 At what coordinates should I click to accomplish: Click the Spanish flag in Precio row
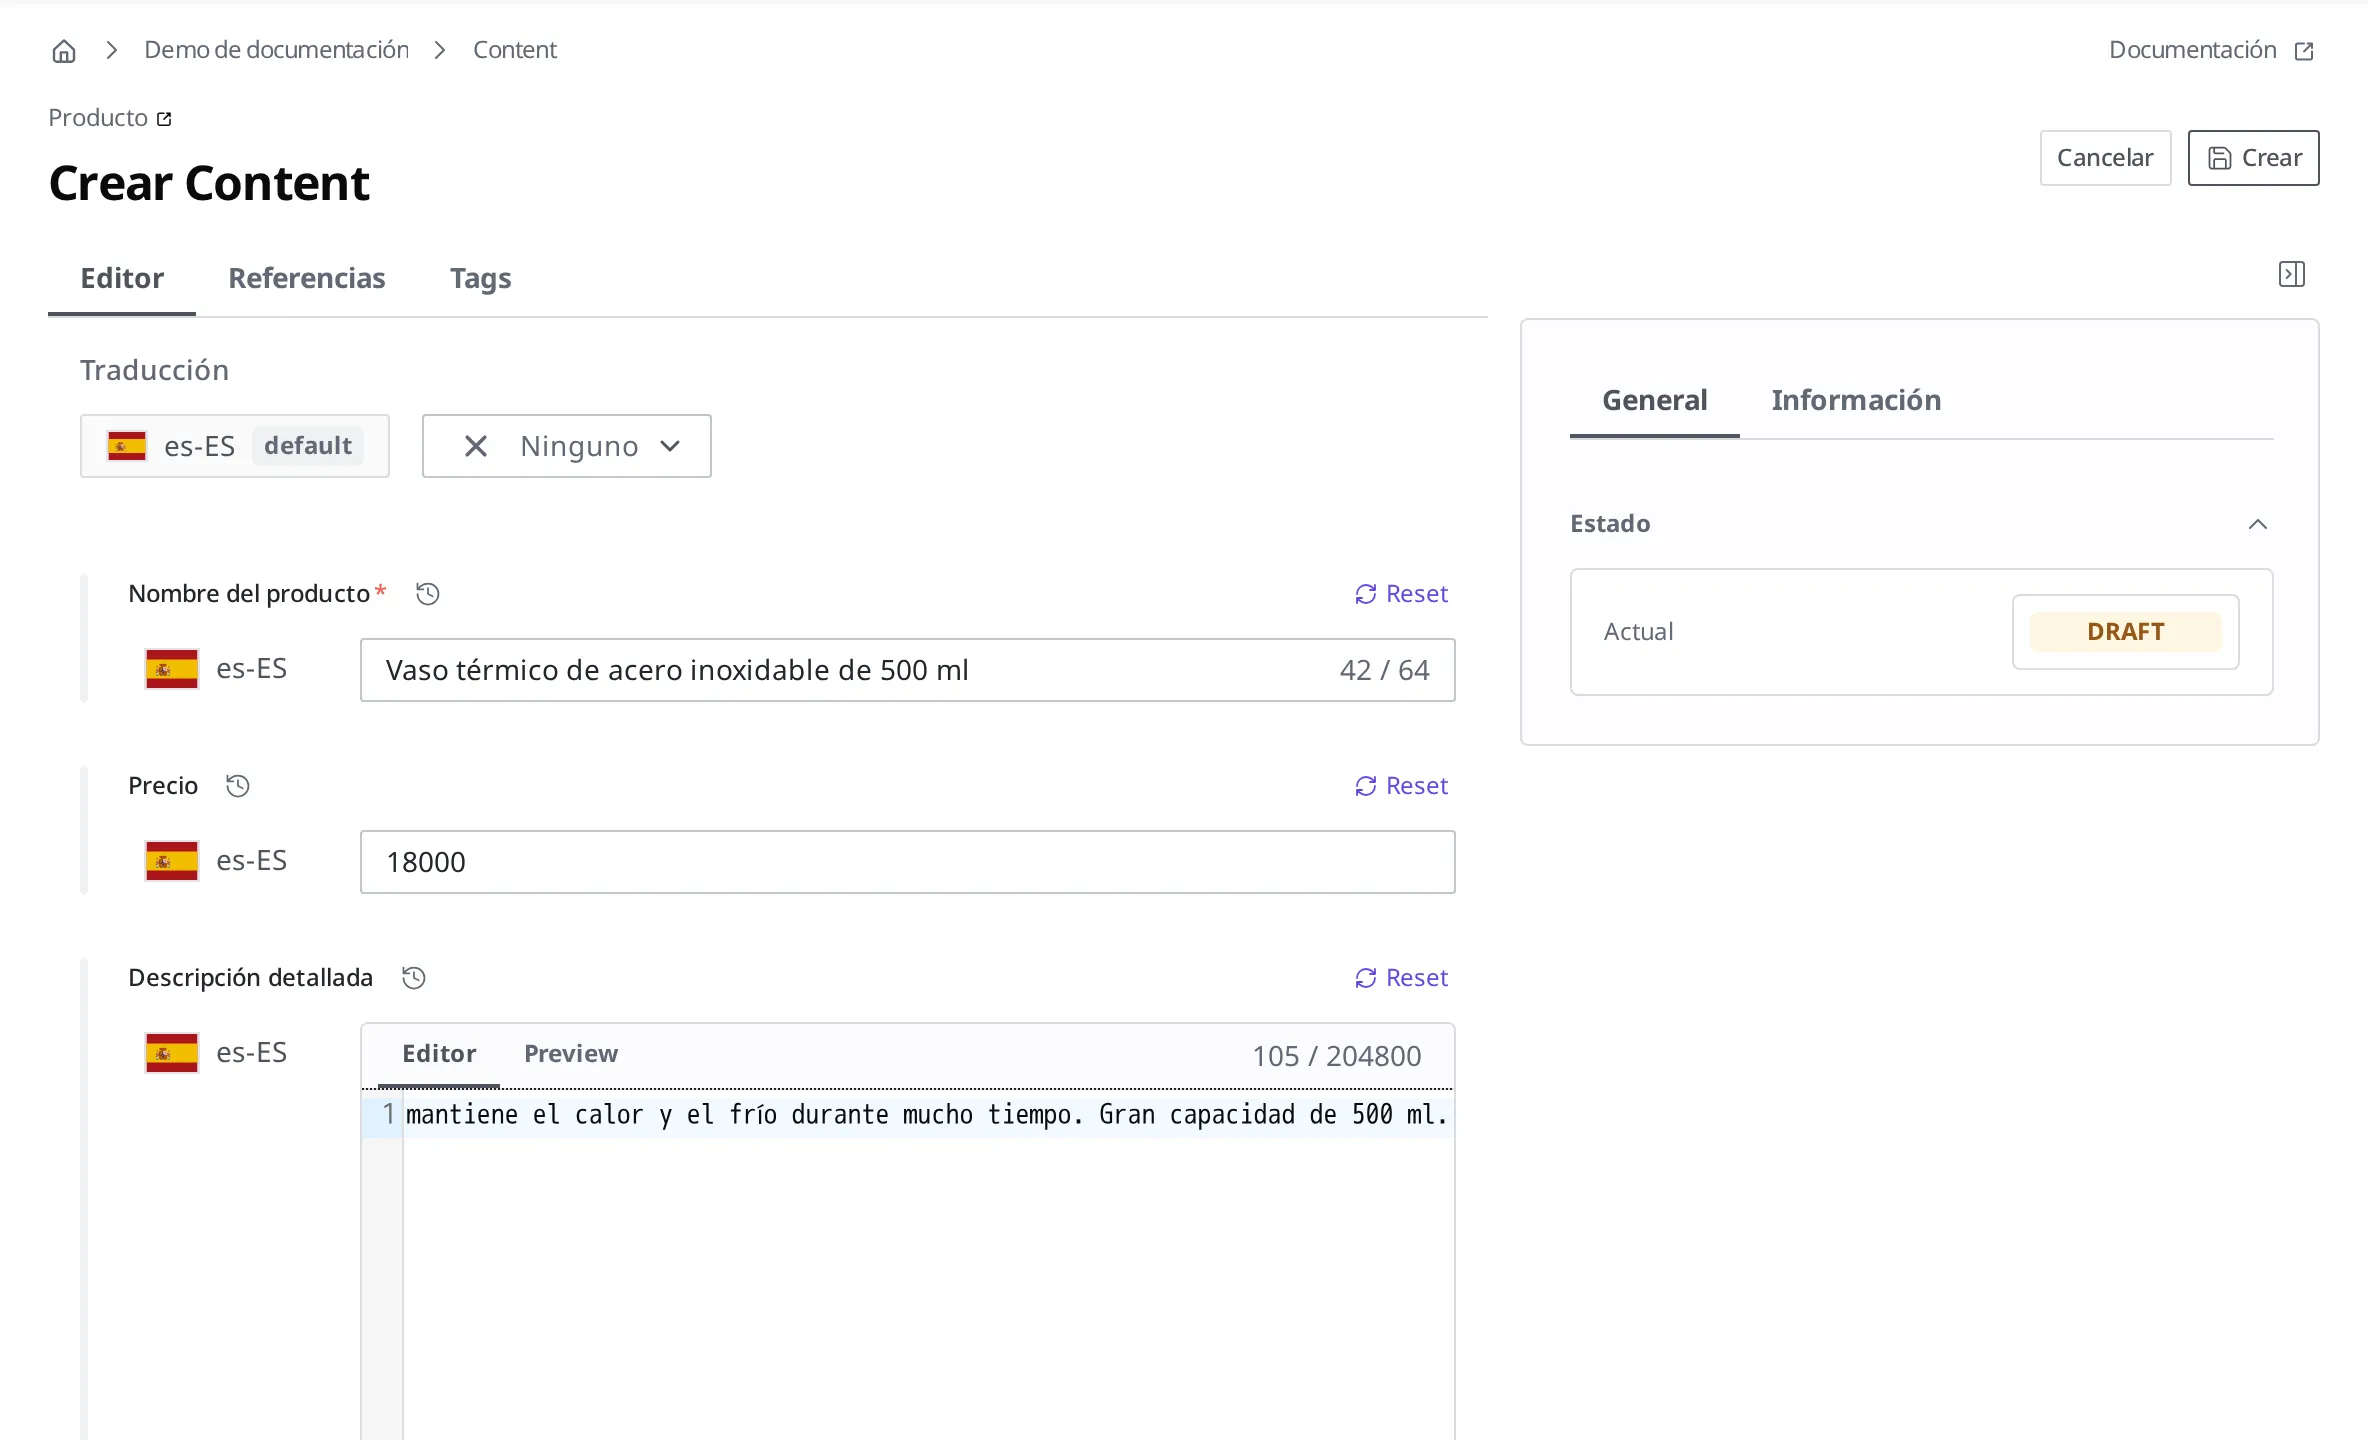click(x=171, y=861)
